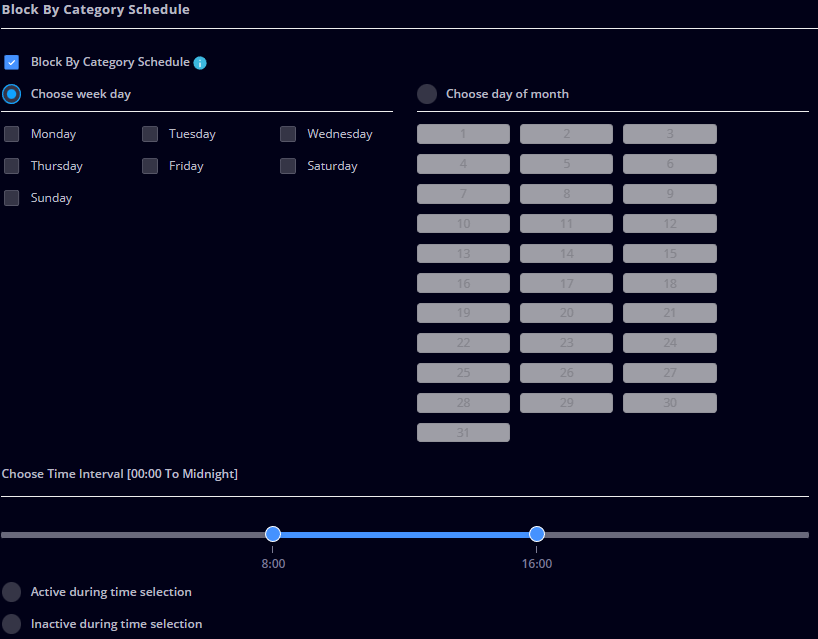Choose the 18 day button
Screen dimensions: 818x639
(x=670, y=283)
